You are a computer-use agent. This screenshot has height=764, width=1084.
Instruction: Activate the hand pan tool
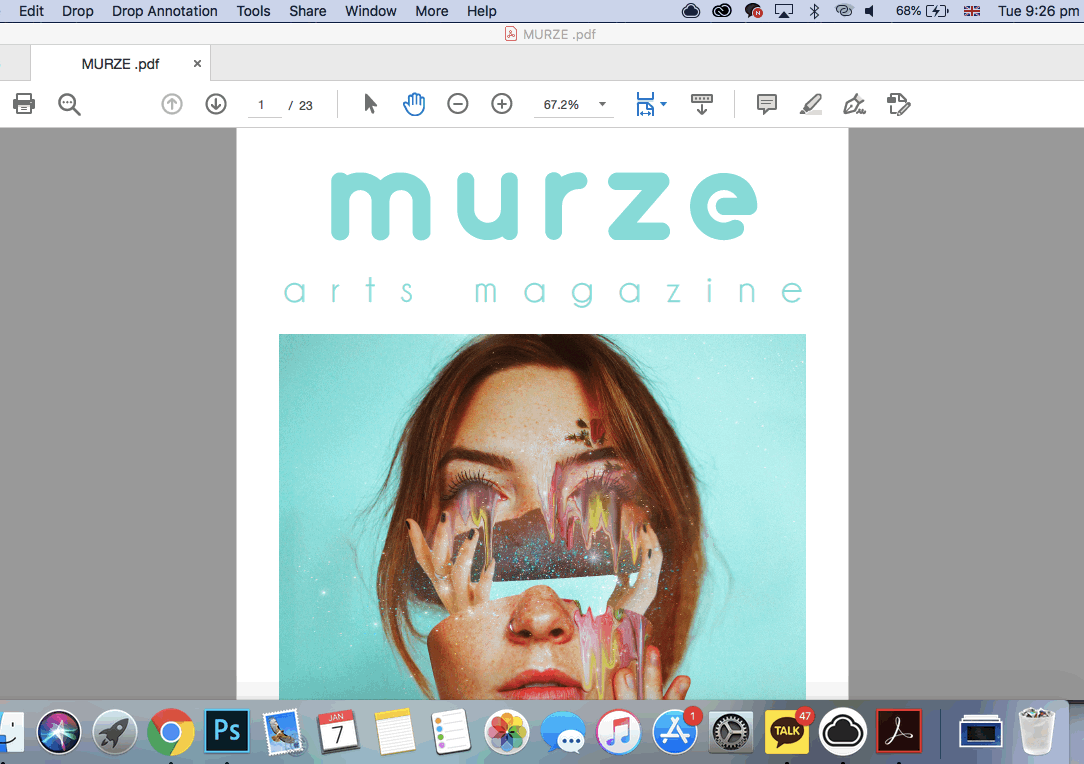tap(413, 104)
